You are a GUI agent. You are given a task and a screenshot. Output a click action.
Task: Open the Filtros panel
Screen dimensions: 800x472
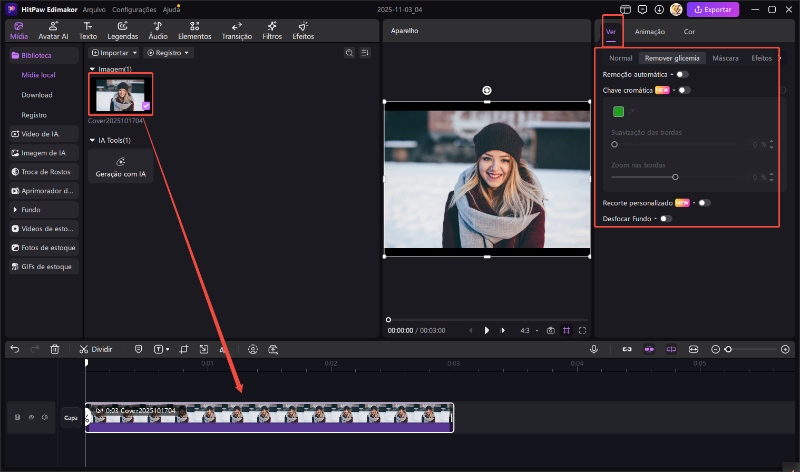coord(272,31)
